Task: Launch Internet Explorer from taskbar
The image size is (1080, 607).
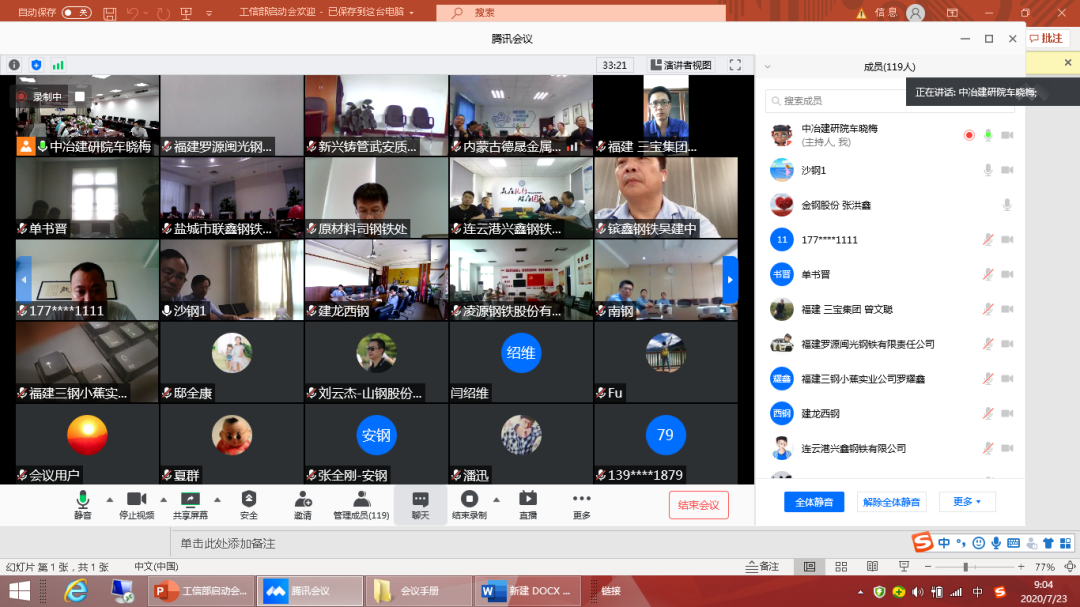Action: coord(76,591)
